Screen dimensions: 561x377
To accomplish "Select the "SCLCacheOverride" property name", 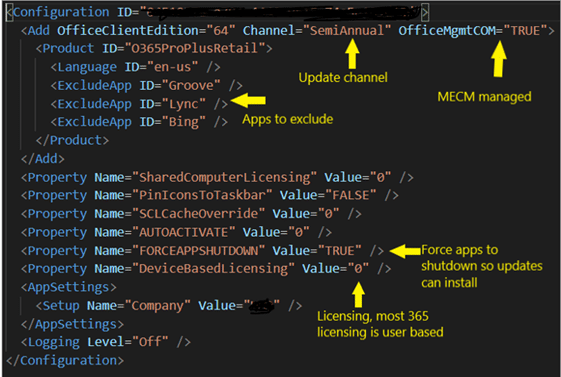I will point(198,214).
